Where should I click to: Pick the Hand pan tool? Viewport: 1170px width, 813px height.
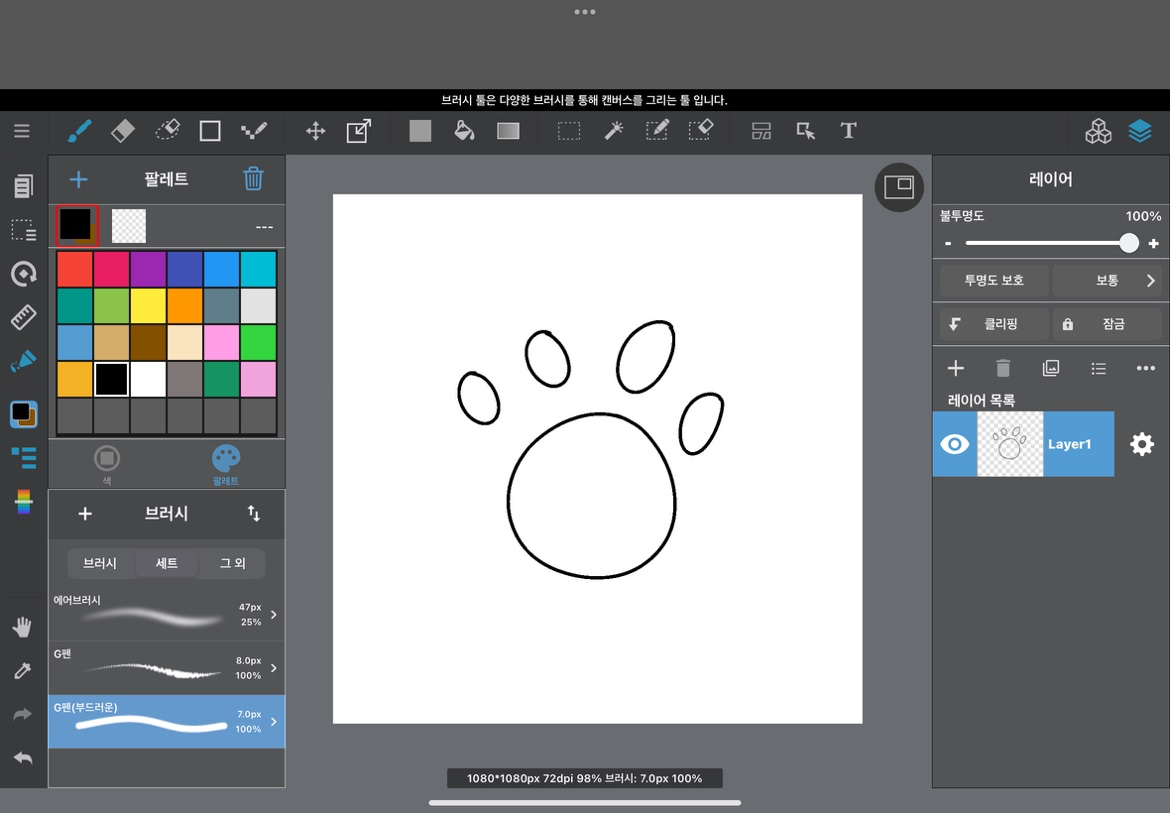pos(22,627)
